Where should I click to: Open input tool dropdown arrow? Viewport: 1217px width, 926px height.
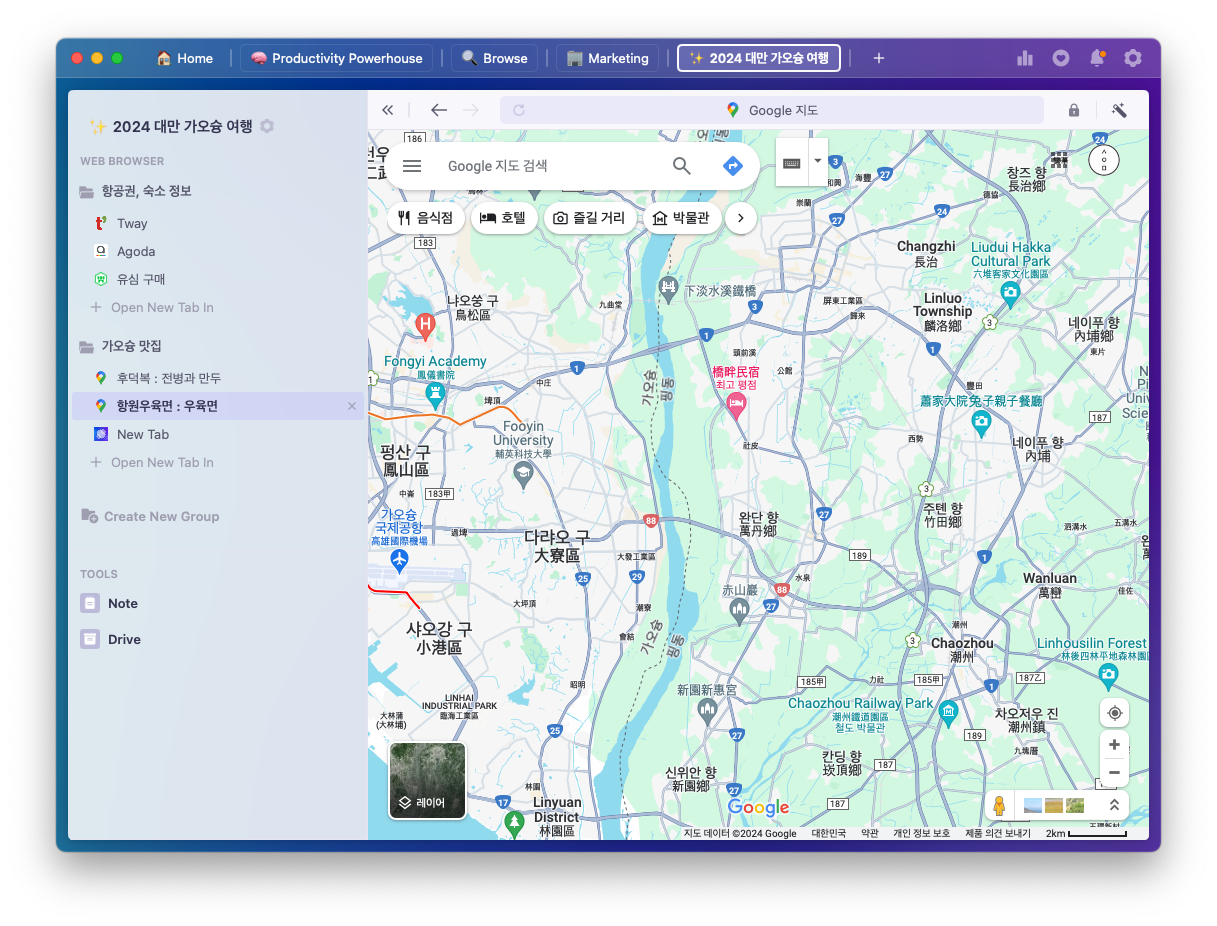coord(818,163)
